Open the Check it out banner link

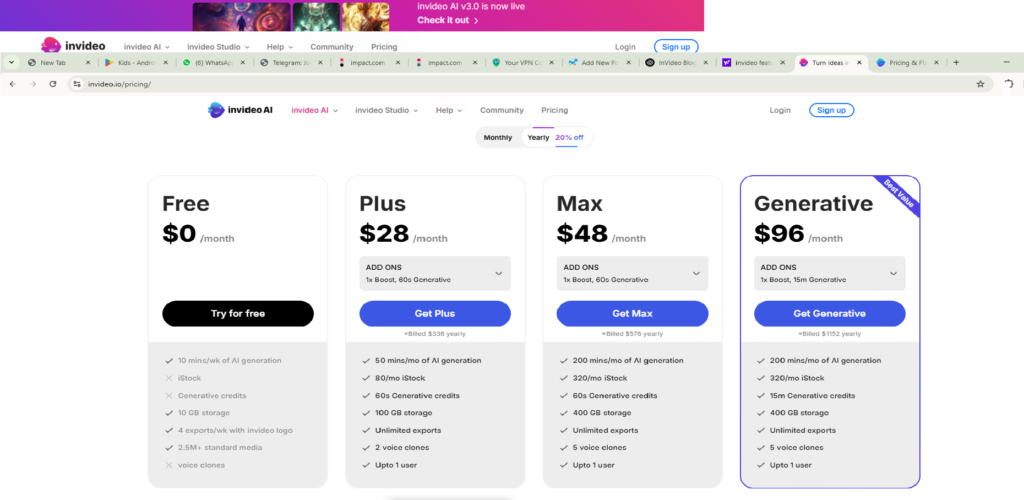[448, 20]
